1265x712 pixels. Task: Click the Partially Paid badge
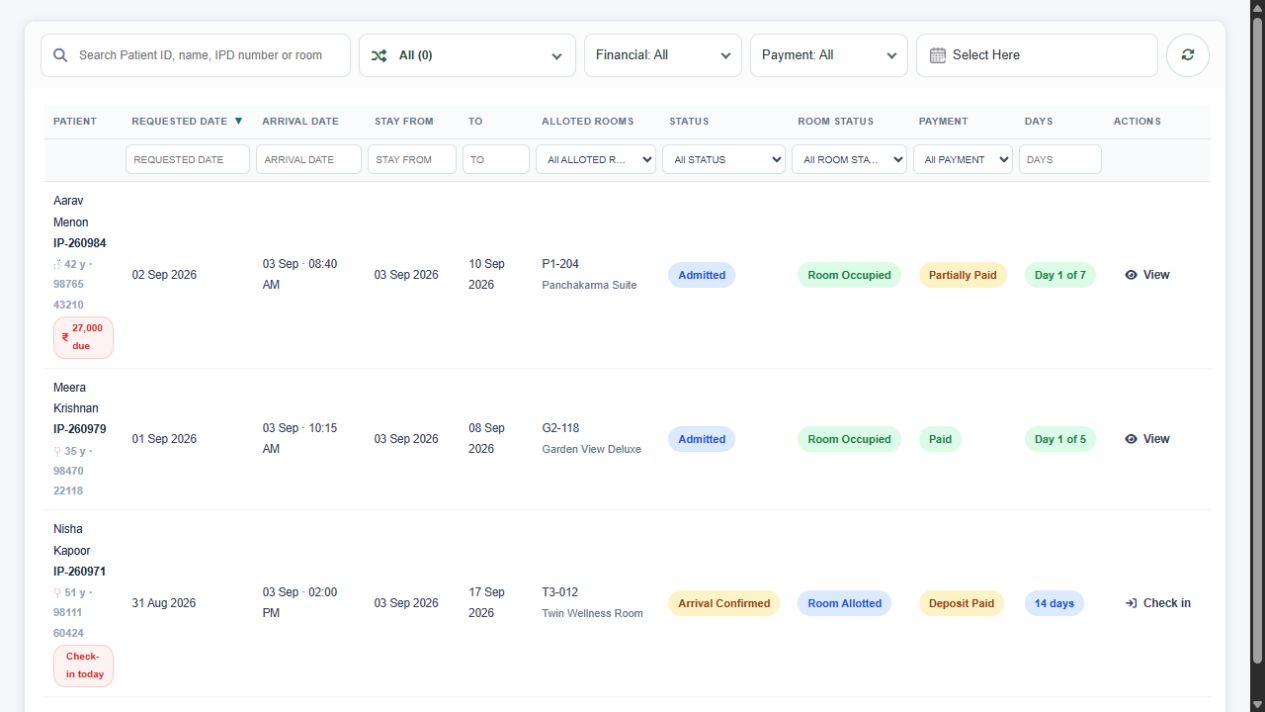point(963,275)
